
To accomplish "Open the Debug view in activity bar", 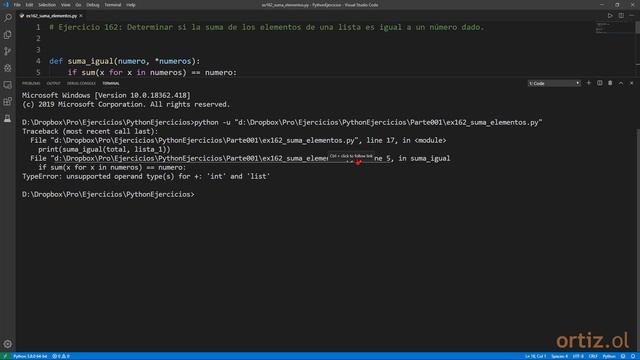I will (x=7, y=68).
